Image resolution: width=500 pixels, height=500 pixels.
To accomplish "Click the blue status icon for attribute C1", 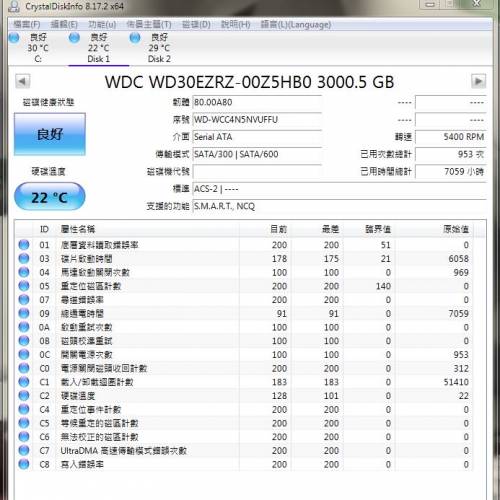I will tap(24, 382).
